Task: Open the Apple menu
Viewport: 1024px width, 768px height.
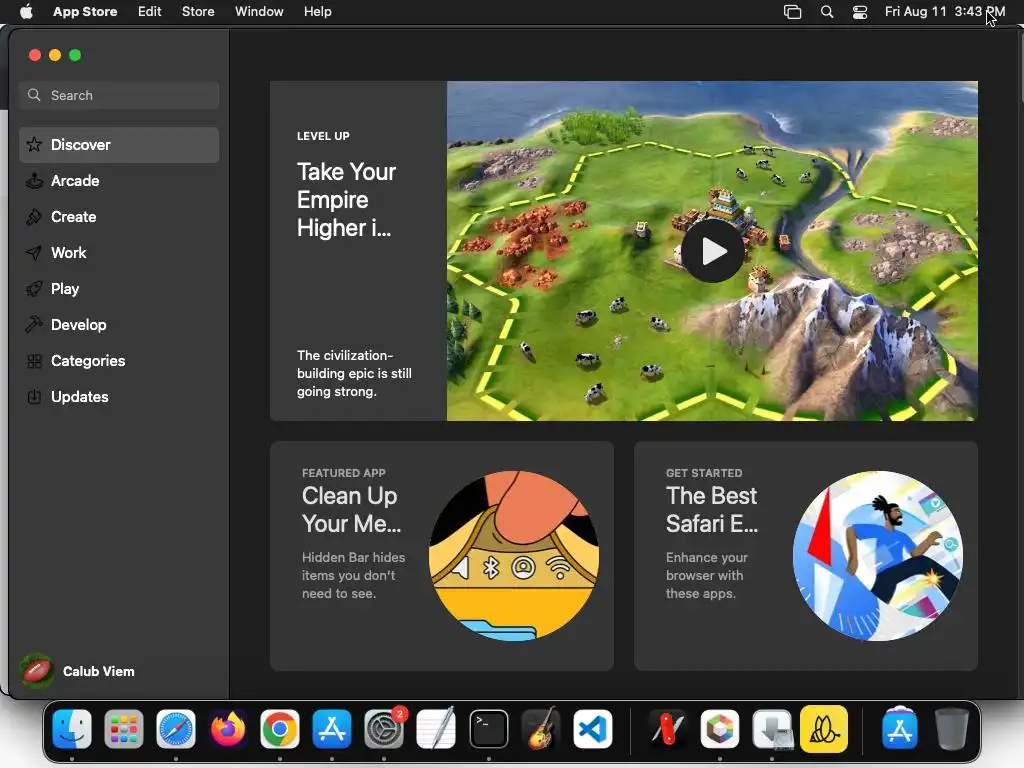Action: 26,12
